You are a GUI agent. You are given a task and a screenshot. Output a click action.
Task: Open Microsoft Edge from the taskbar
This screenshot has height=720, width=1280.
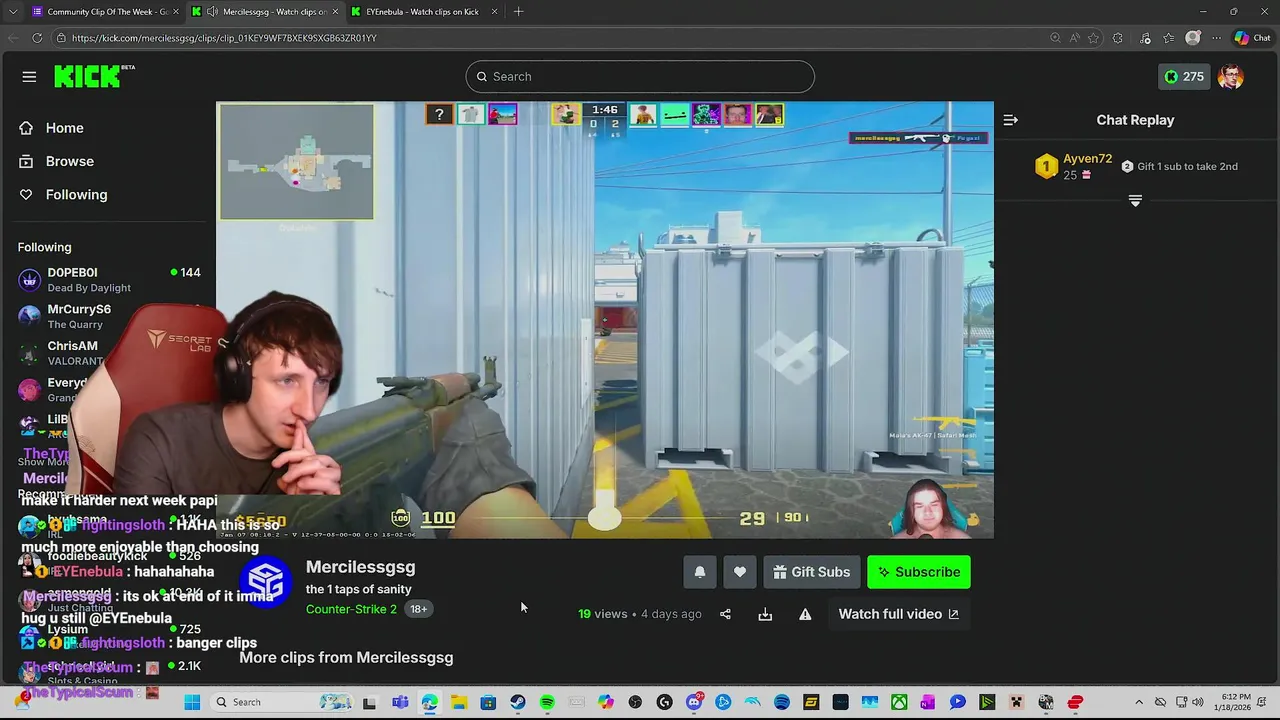coord(429,702)
